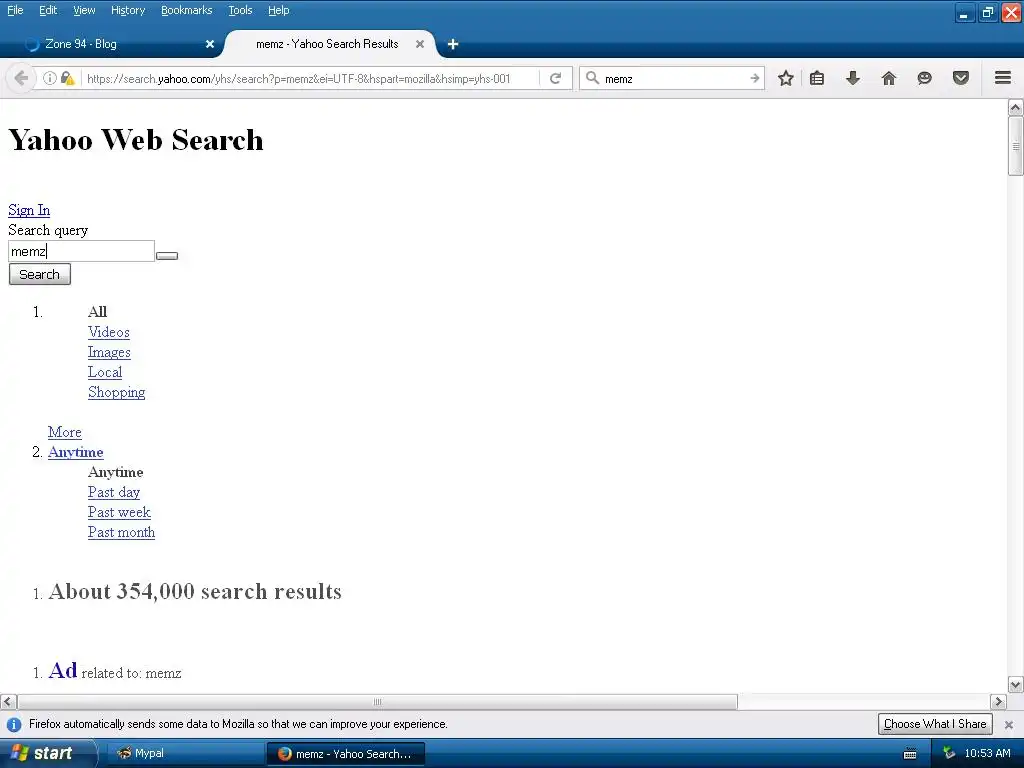Dismiss the Firefox data notification bar
This screenshot has width=1024, height=768.
(x=1008, y=724)
